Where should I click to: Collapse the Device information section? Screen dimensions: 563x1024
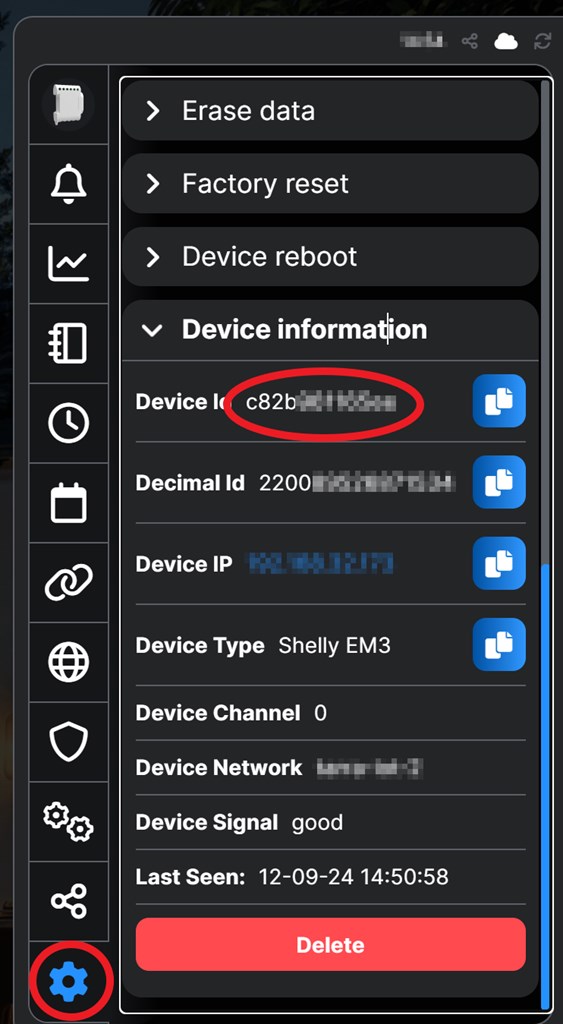[x=330, y=330]
